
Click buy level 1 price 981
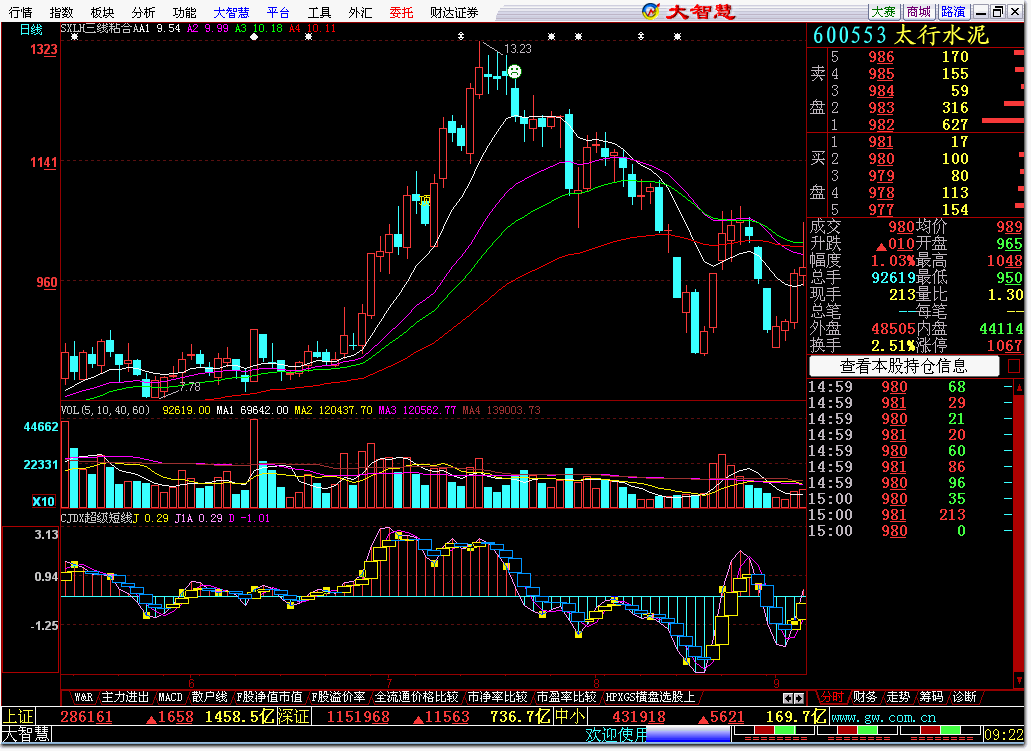[x=881, y=142]
